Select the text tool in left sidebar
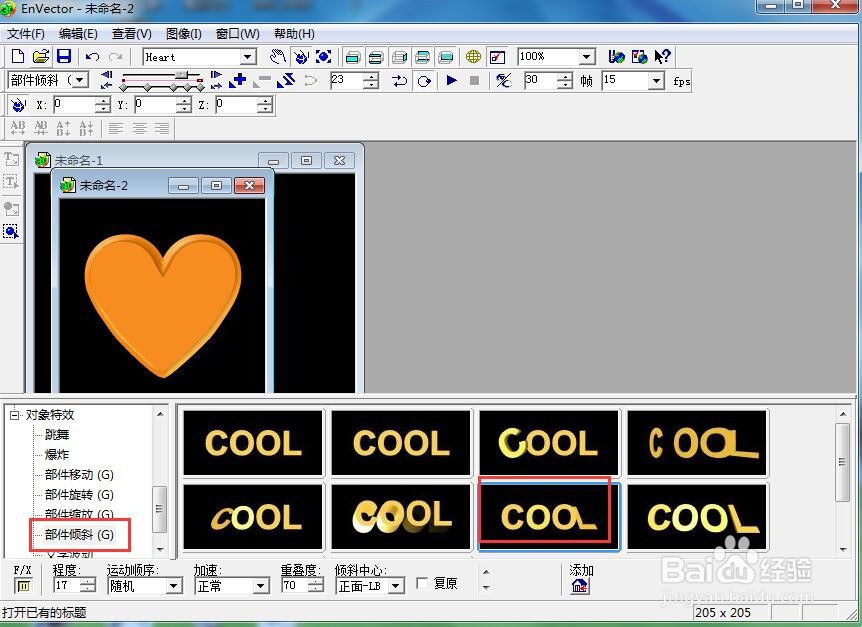The width and height of the screenshot is (862, 627). point(11,159)
